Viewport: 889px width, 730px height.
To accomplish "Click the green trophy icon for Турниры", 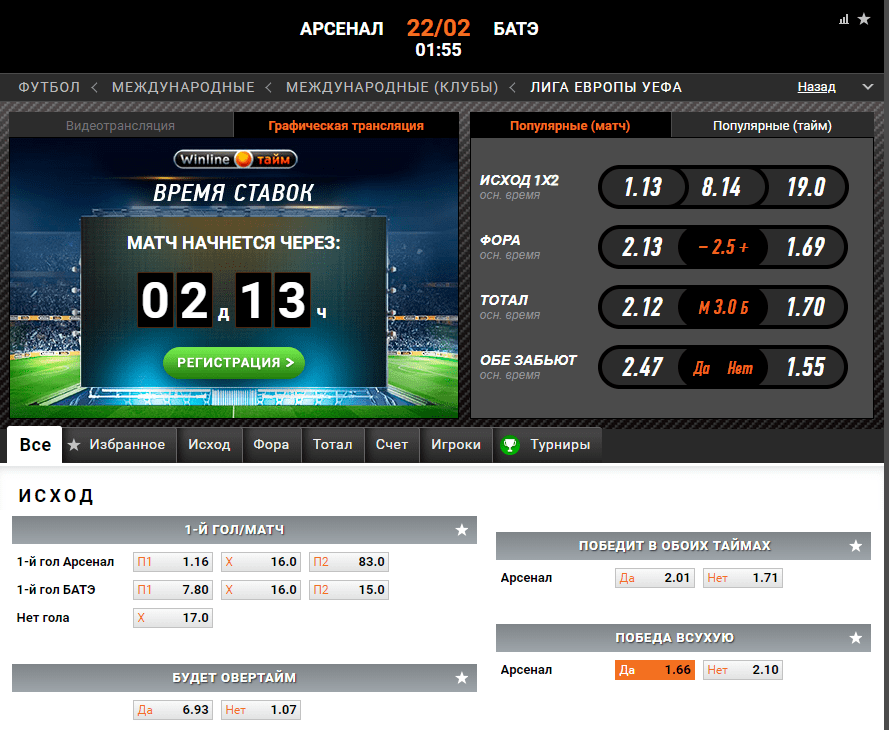I will pyautogui.click(x=510, y=445).
